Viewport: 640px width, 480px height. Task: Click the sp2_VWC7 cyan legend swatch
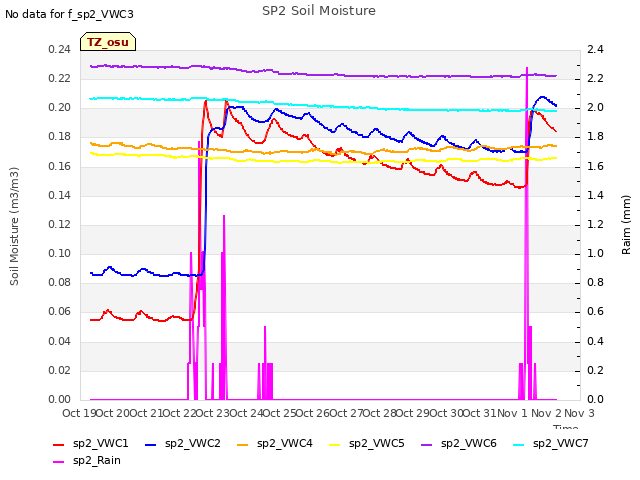[518, 445]
